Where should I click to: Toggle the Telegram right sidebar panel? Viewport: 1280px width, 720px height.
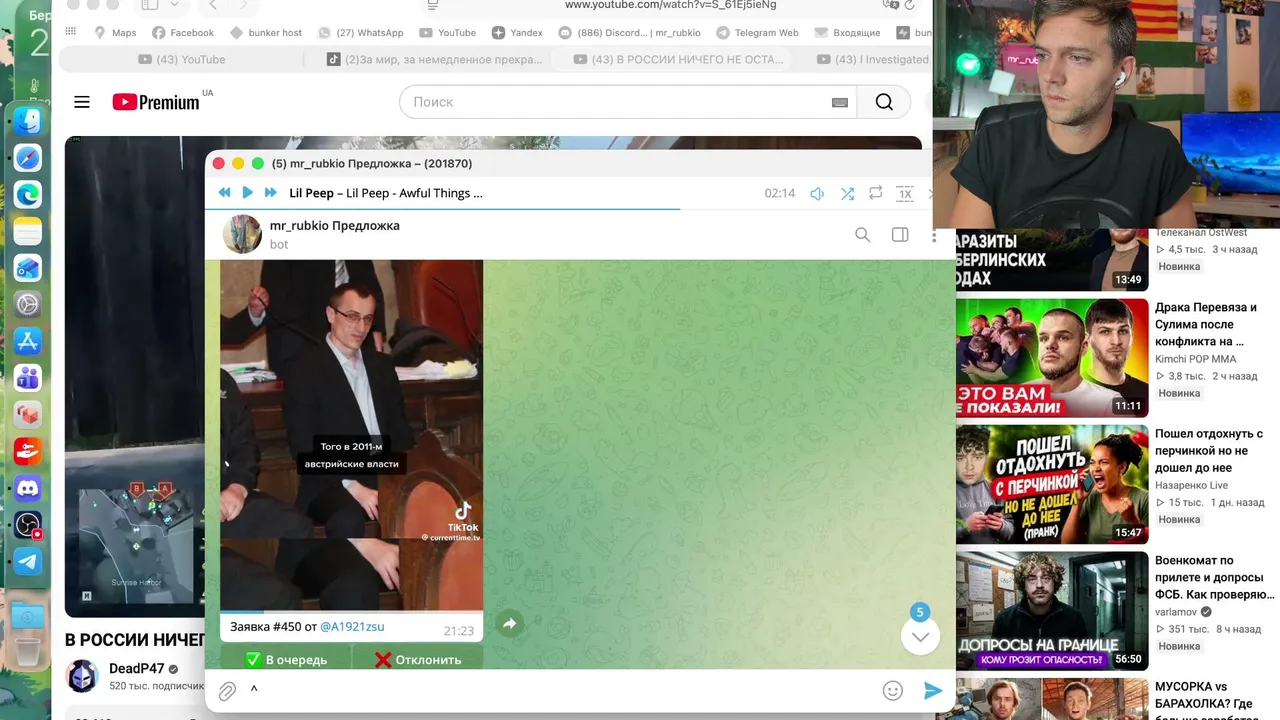[x=900, y=235]
